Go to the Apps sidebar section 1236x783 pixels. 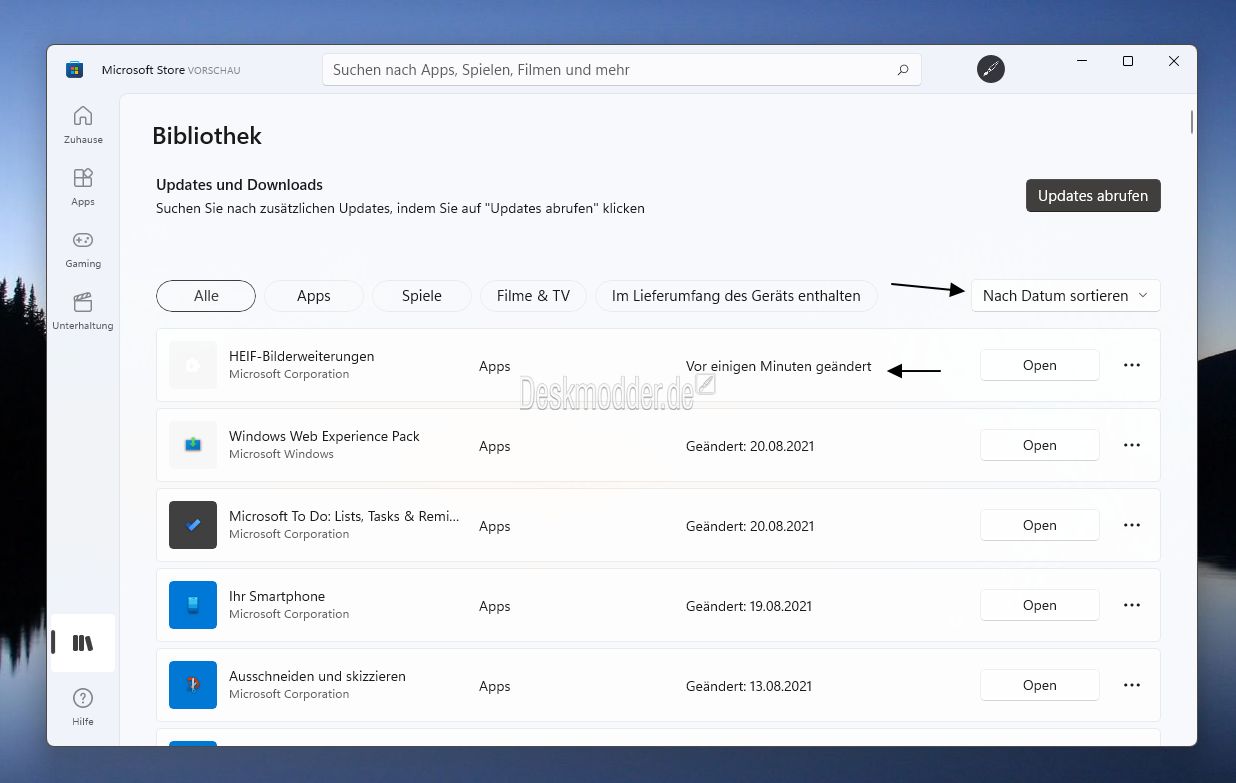click(x=83, y=187)
